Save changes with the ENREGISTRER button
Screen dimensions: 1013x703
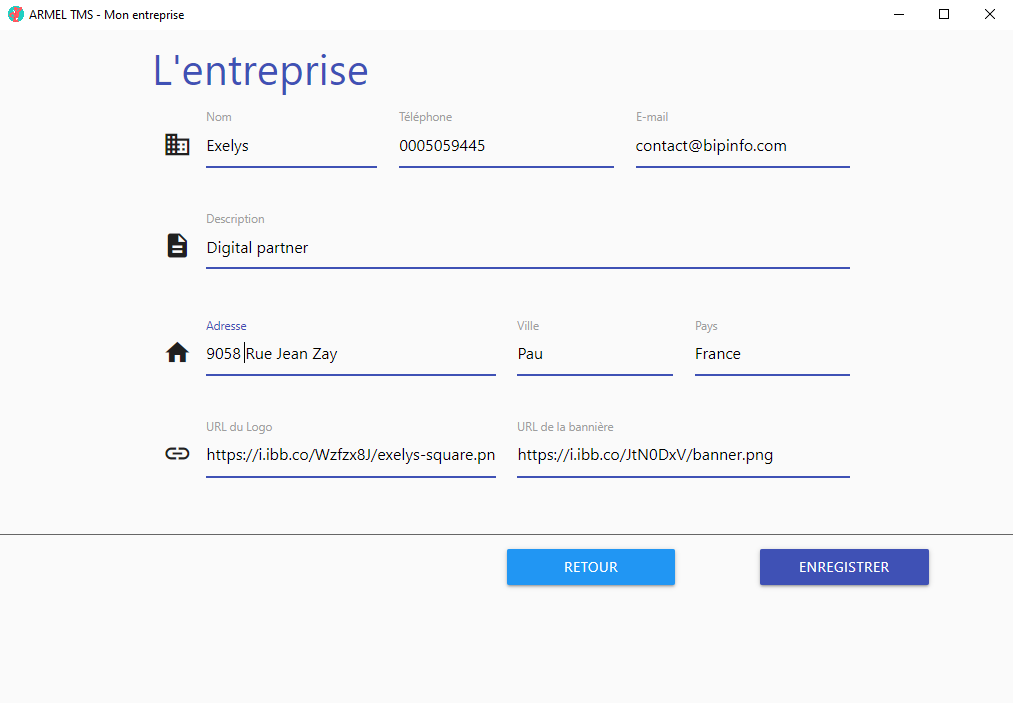coord(844,567)
